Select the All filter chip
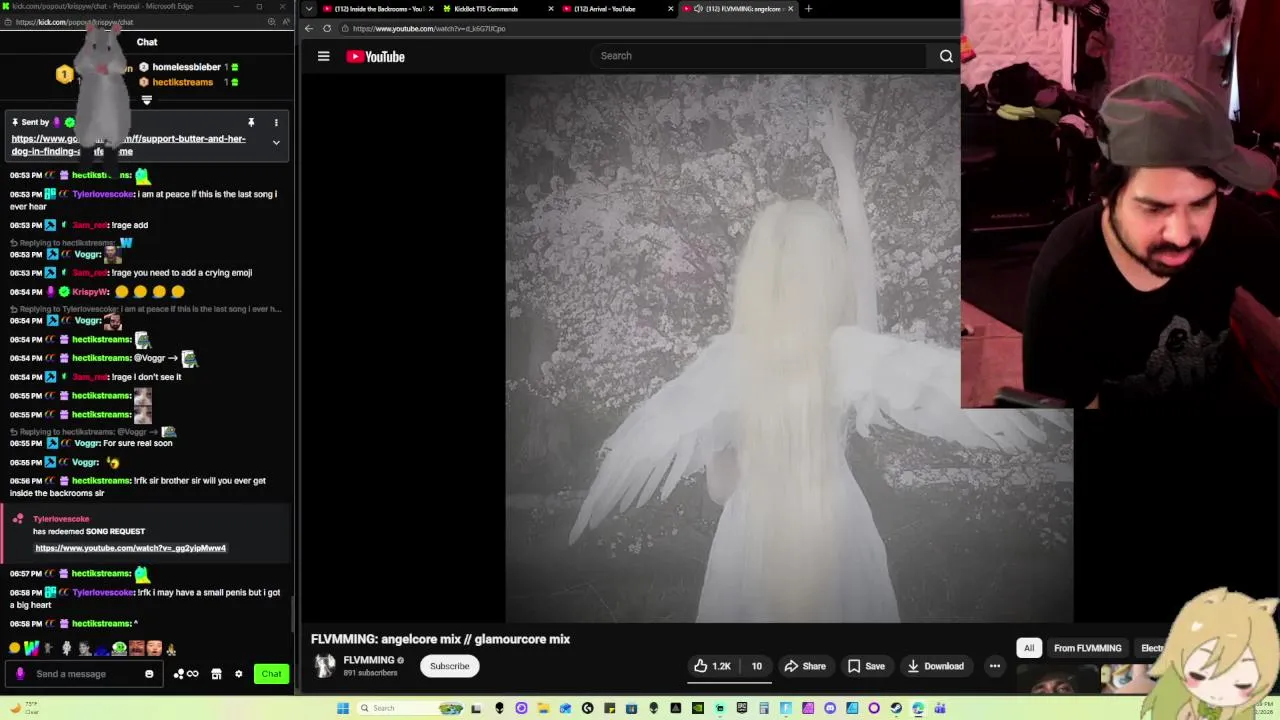This screenshot has width=1280, height=720. click(x=1028, y=648)
